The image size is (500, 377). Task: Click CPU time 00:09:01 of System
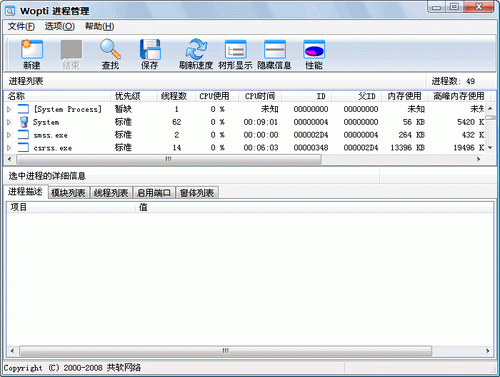pos(261,122)
